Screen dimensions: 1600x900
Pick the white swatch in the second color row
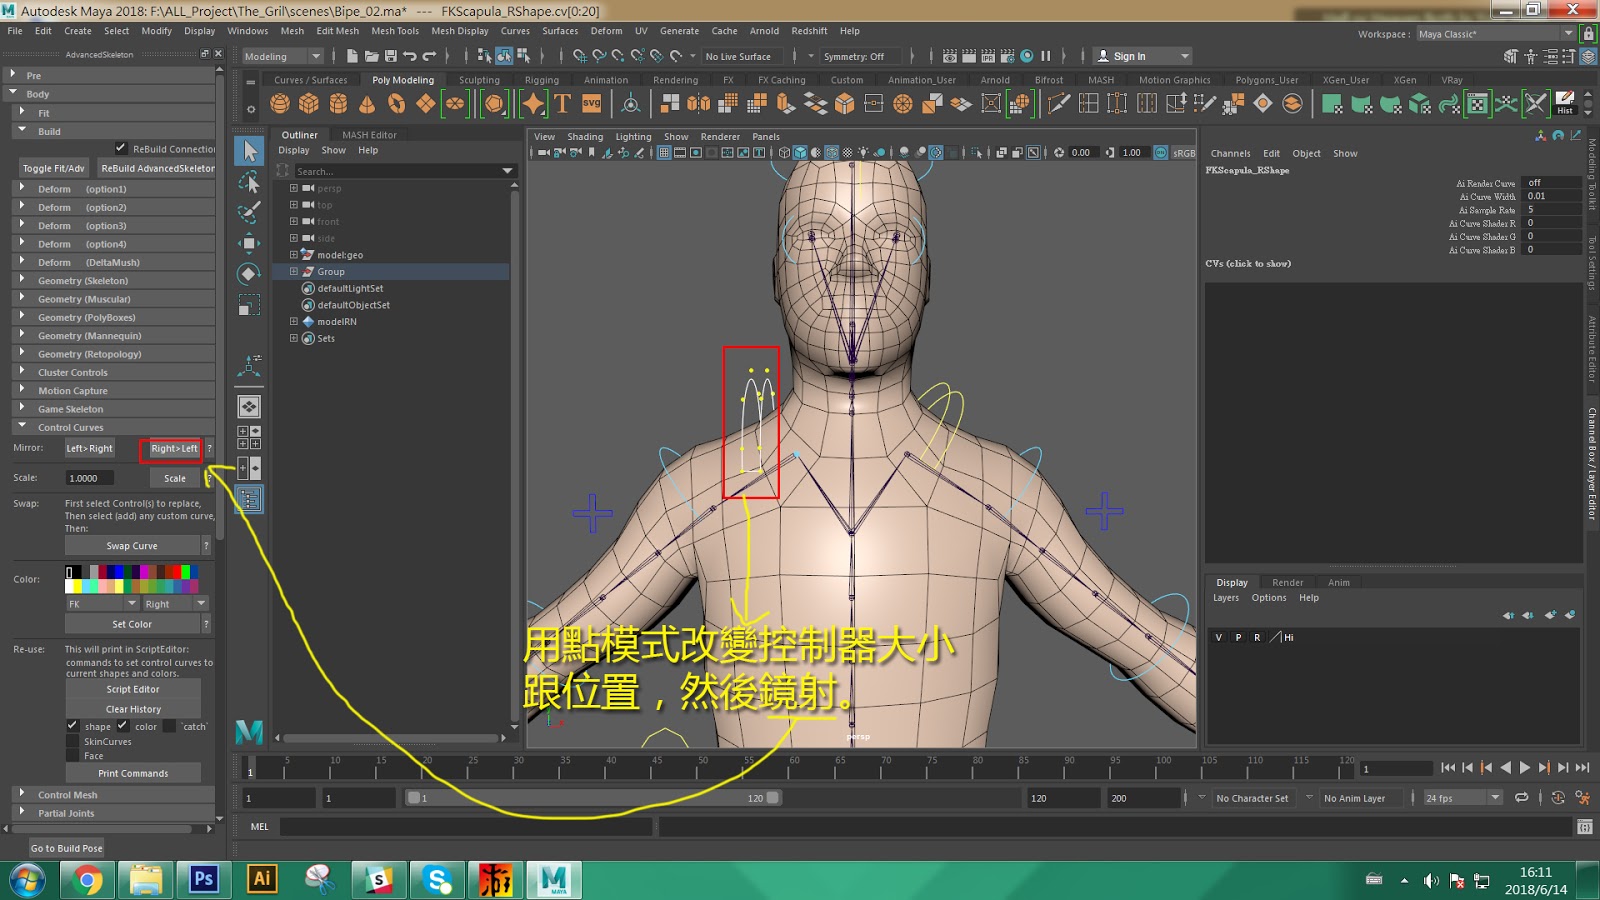(69, 586)
